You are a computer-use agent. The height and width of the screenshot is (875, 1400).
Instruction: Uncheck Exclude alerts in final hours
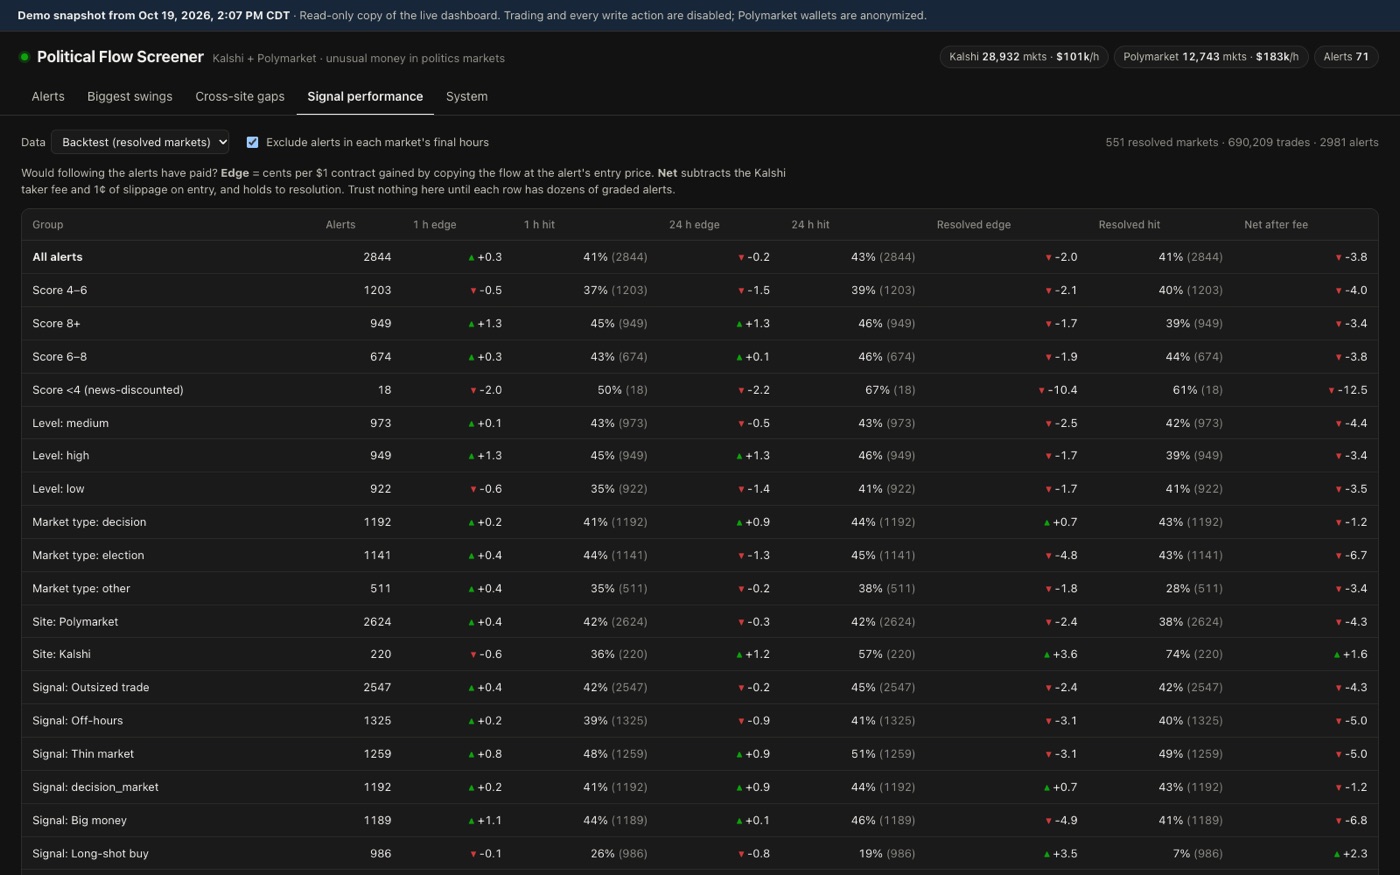click(x=252, y=142)
